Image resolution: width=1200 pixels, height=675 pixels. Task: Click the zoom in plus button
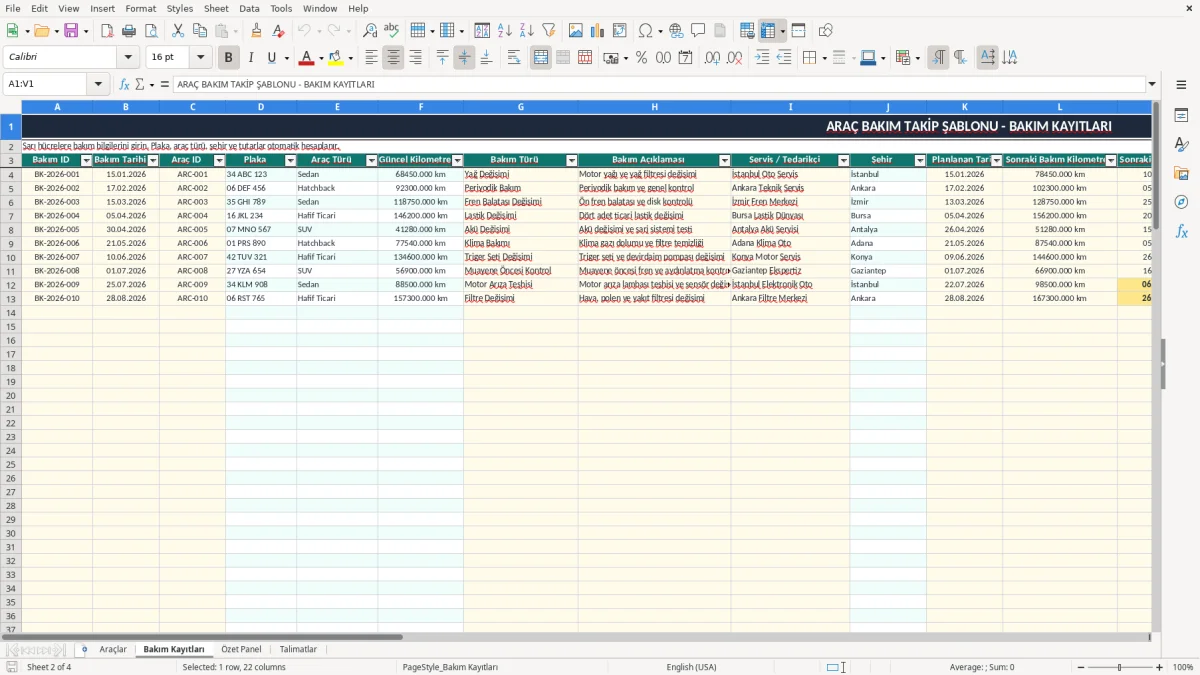pos(1160,667)
